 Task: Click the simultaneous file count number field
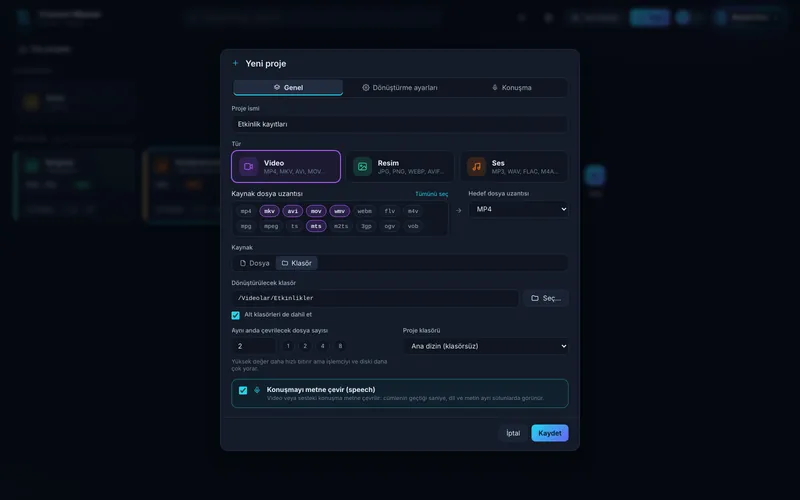click(x=254, y=346)
